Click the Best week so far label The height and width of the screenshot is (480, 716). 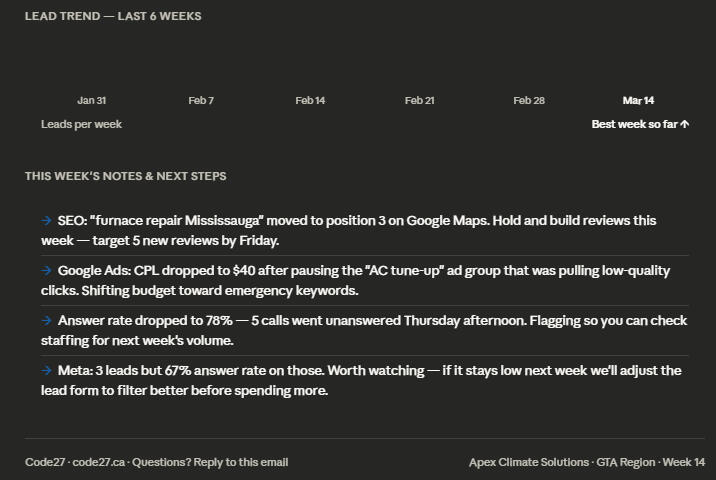pyautogui.click(x=634, y=125)
